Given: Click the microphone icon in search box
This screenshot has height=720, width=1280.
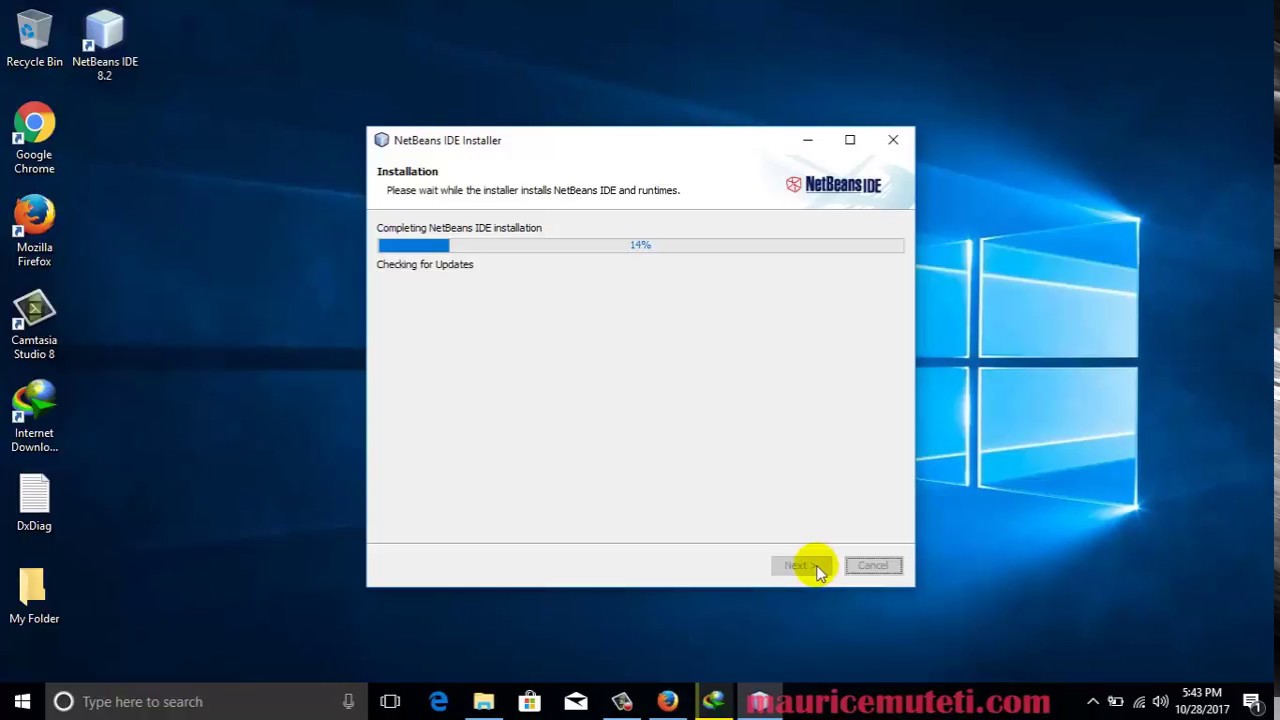Looking at the screenshot, I should (x=348, y=701).
